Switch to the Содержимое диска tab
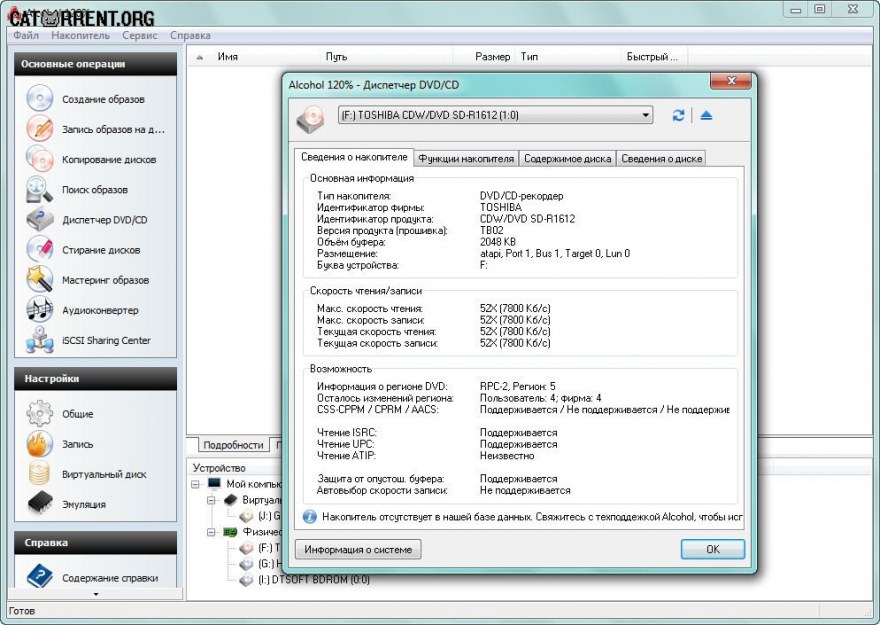880x625 pixels. click(567, 159)
